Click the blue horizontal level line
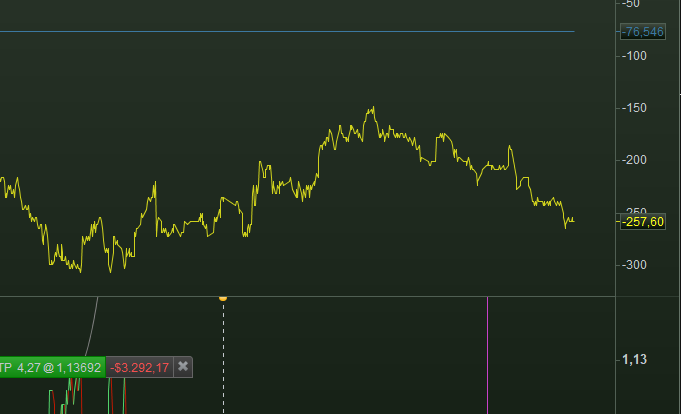The image size is (681, 414). tap(287, 31)
